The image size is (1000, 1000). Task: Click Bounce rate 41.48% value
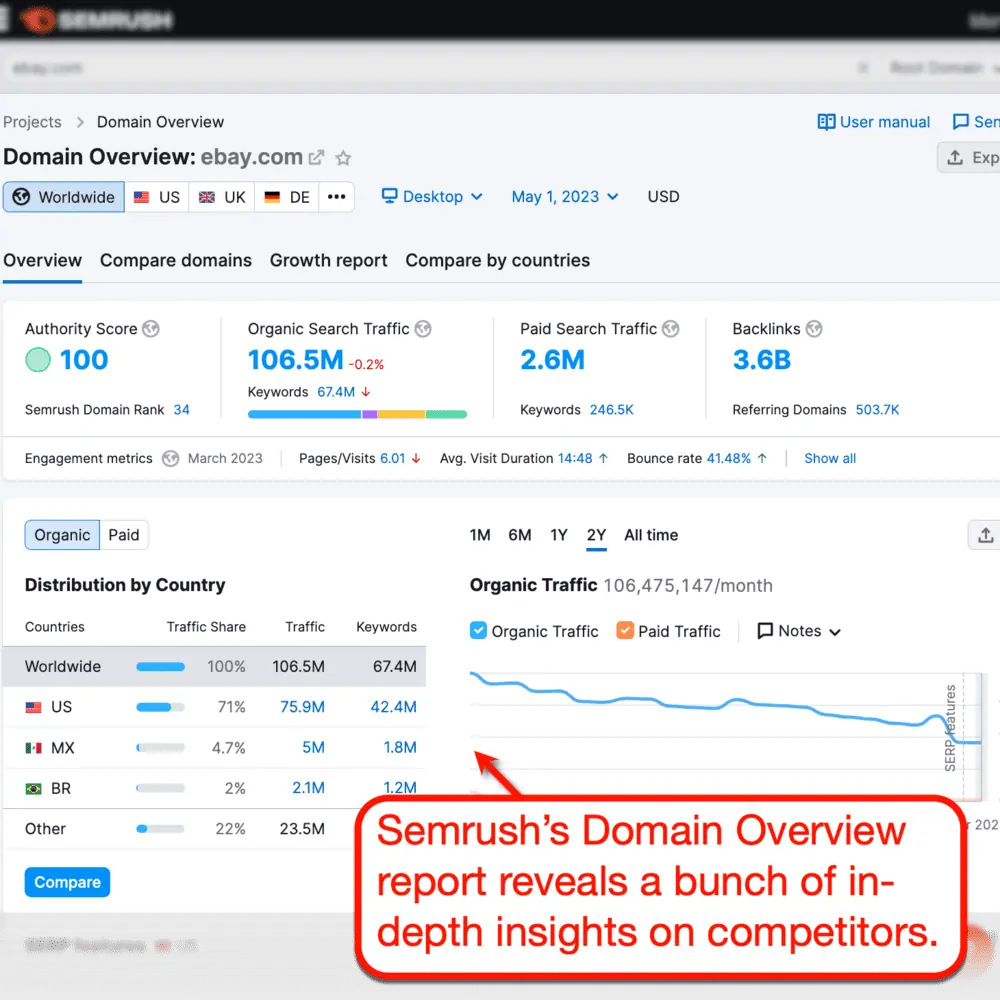click(729, 459)
